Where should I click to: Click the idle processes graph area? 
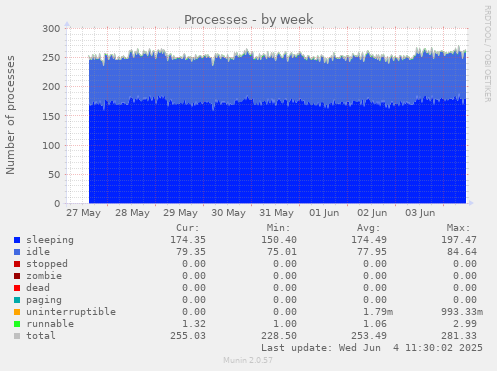pos(277,79)
